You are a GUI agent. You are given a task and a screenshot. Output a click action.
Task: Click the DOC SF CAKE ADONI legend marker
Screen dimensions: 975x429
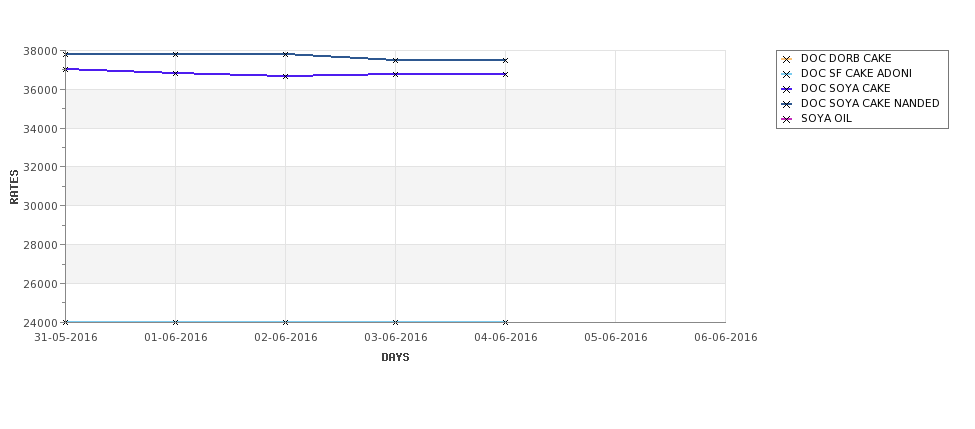coord(787,74)
